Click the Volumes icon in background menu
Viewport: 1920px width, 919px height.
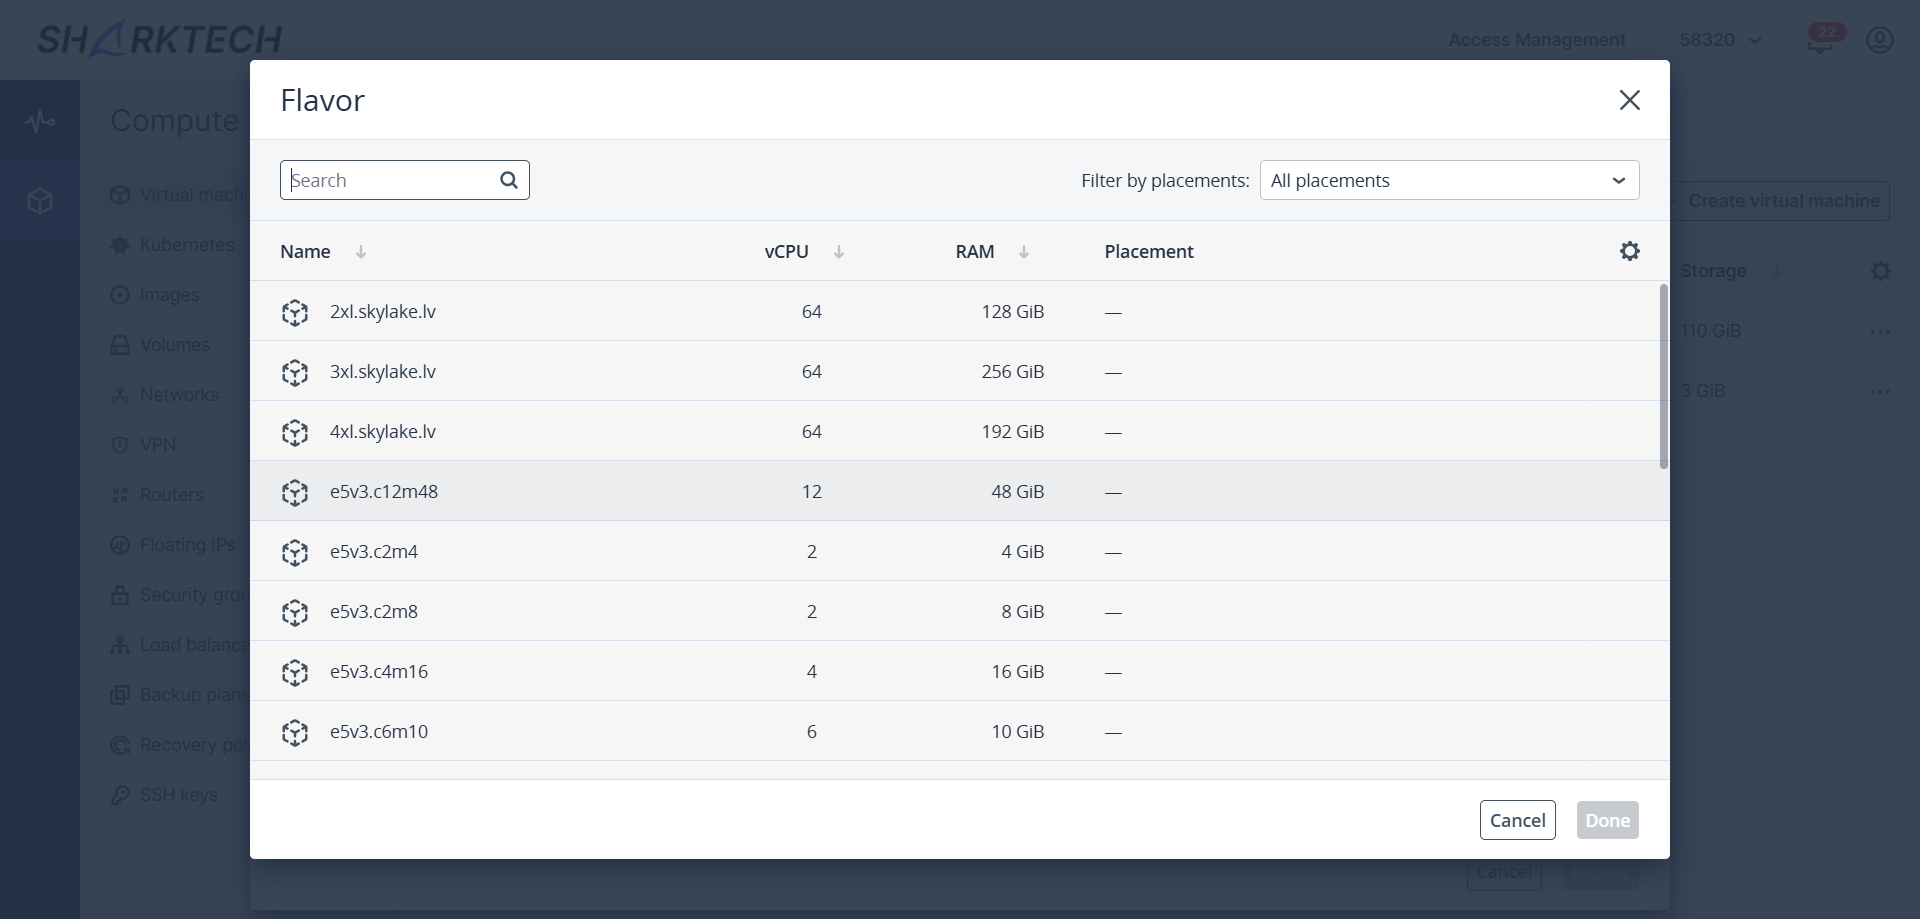[120, 345]
